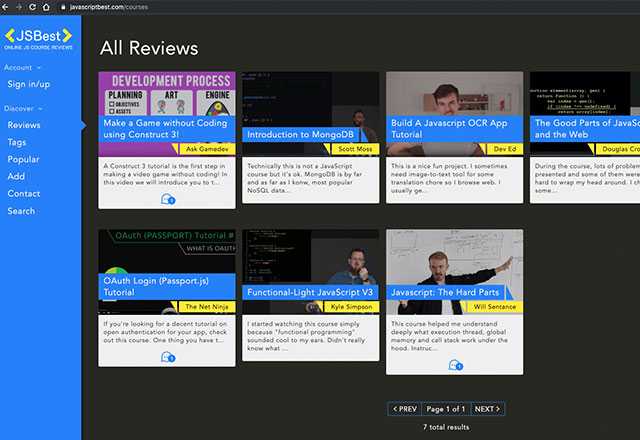Open Popular in the sidebar

pyautogui.click(x=23, y=159)
